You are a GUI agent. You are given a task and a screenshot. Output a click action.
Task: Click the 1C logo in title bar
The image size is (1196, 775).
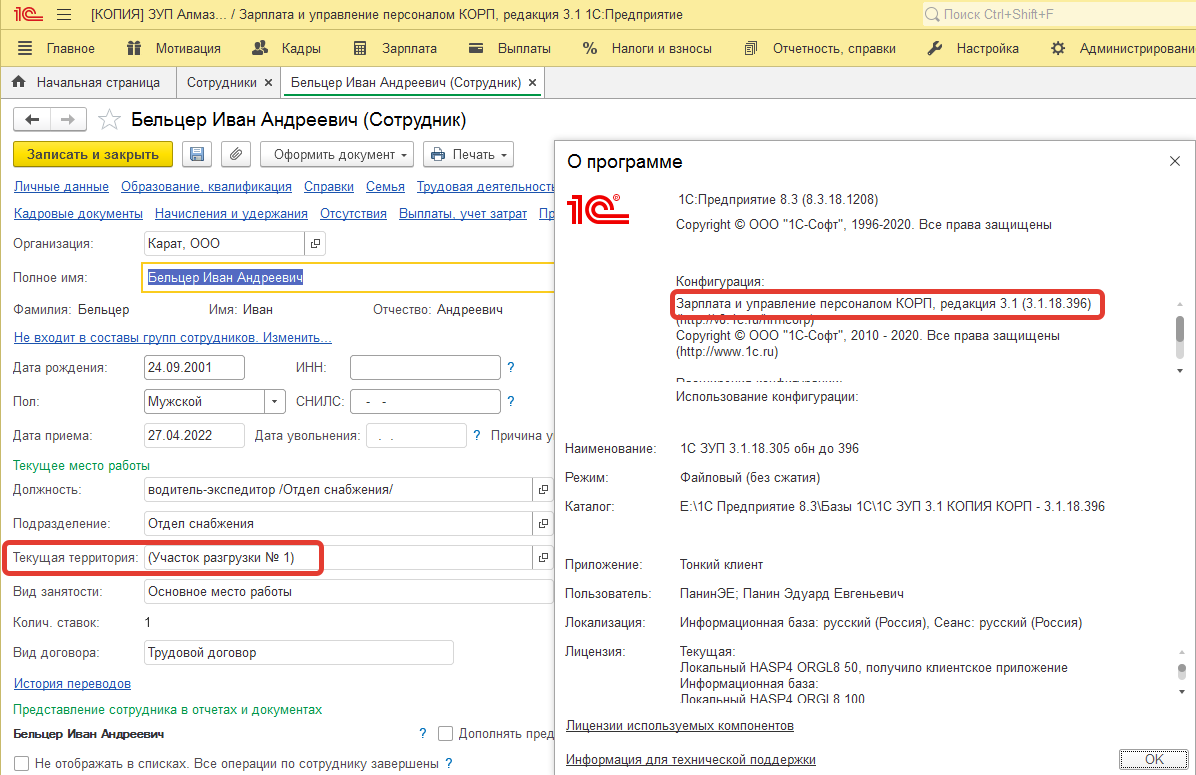(27, 14)
